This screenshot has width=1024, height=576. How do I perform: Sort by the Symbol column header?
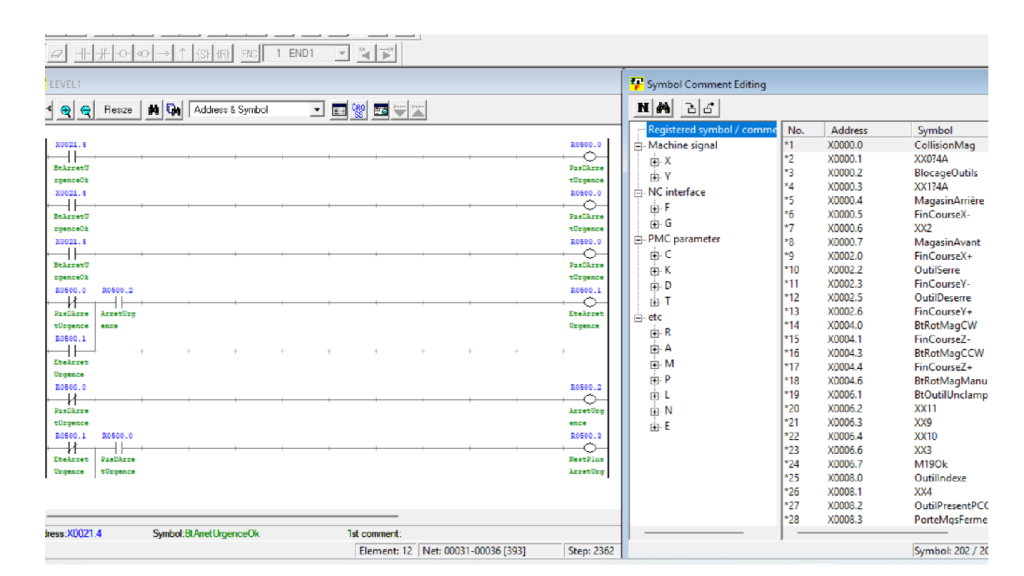click(949, 130)
